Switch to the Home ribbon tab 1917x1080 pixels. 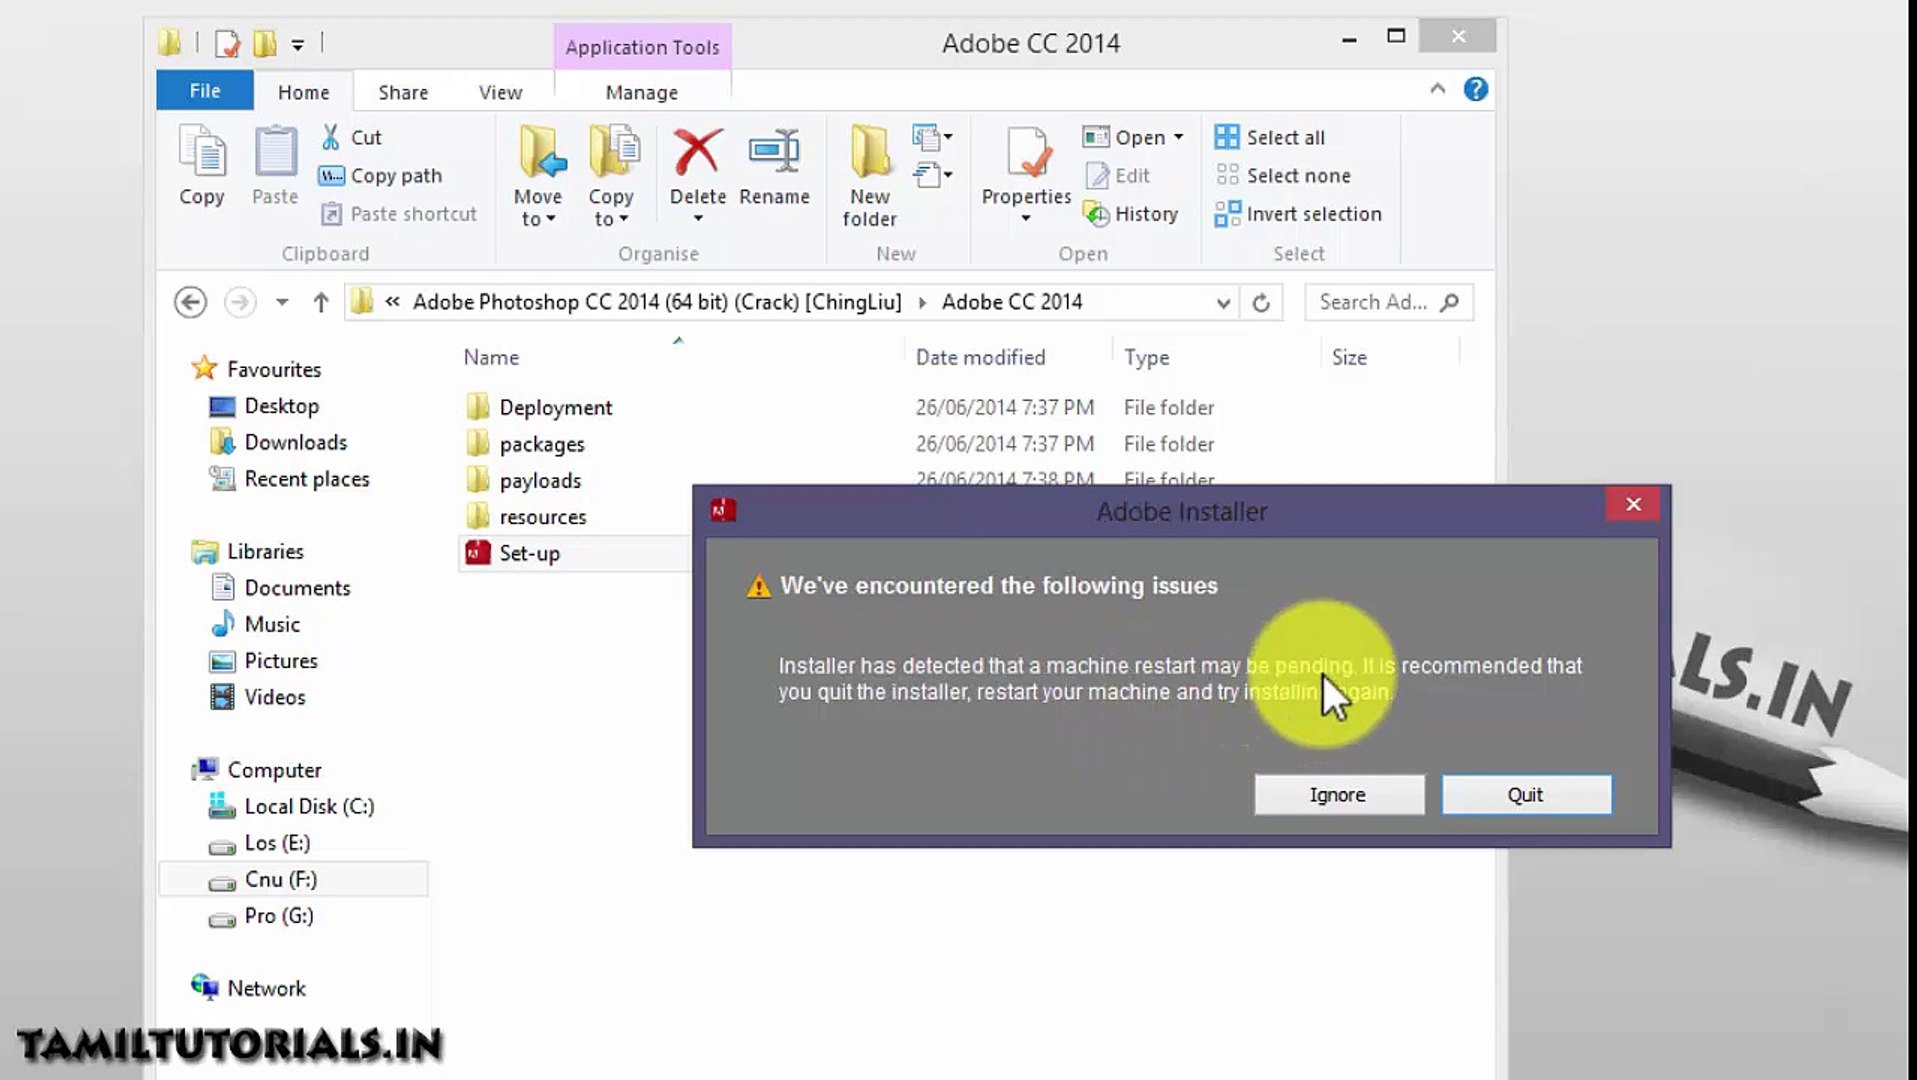[x=303, y=92]
